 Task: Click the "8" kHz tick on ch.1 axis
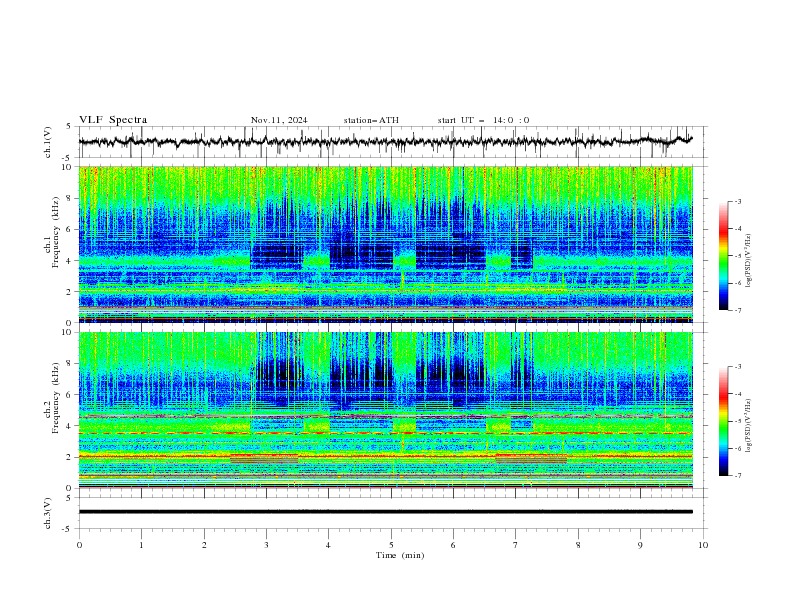(x=70, y=198)
